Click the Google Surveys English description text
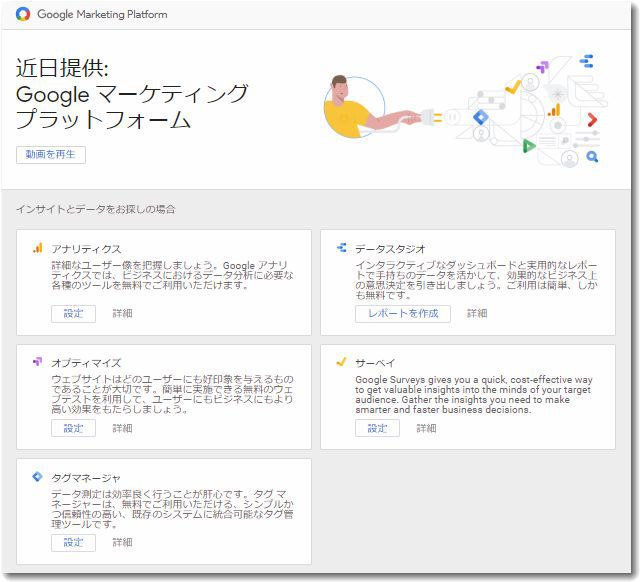This screenshot has height=582, width=640. tap(473, 394)
